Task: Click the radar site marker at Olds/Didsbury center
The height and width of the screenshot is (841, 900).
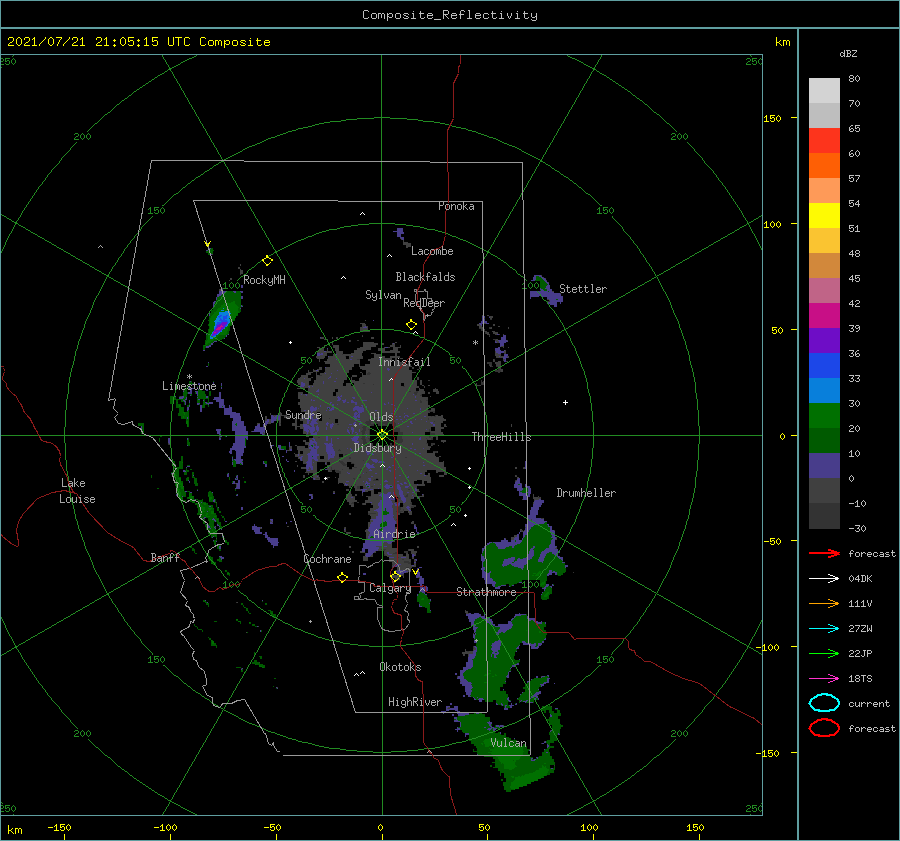Action: pos(382,435)
